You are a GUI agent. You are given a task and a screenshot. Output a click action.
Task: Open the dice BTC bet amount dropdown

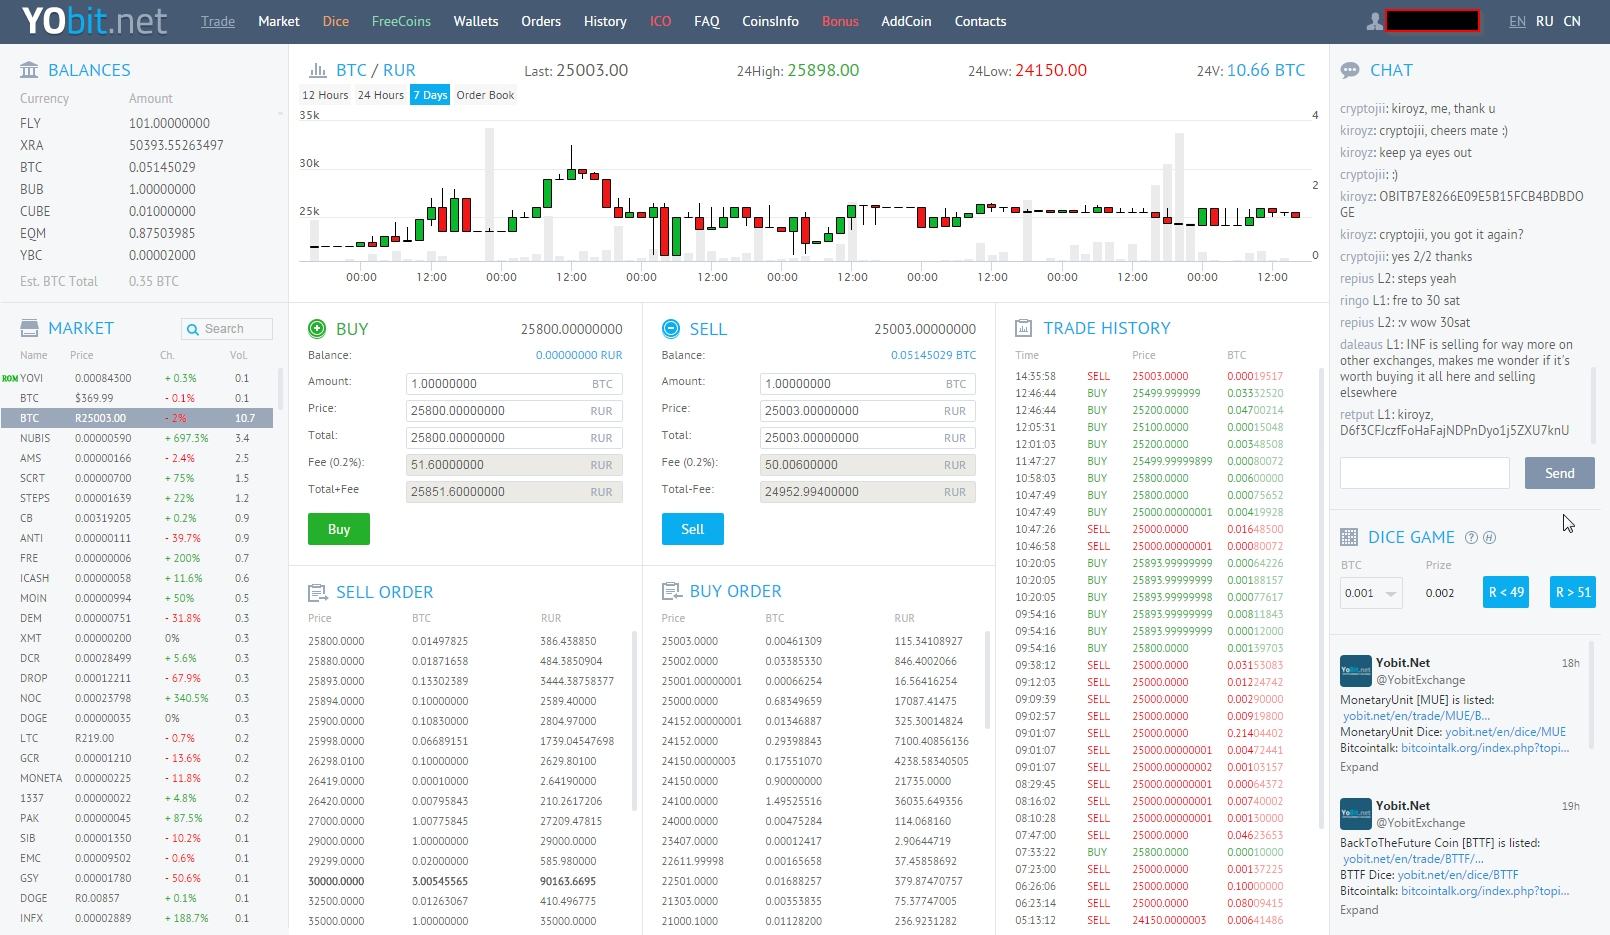pyautogui.click(x=1371, y=593)
